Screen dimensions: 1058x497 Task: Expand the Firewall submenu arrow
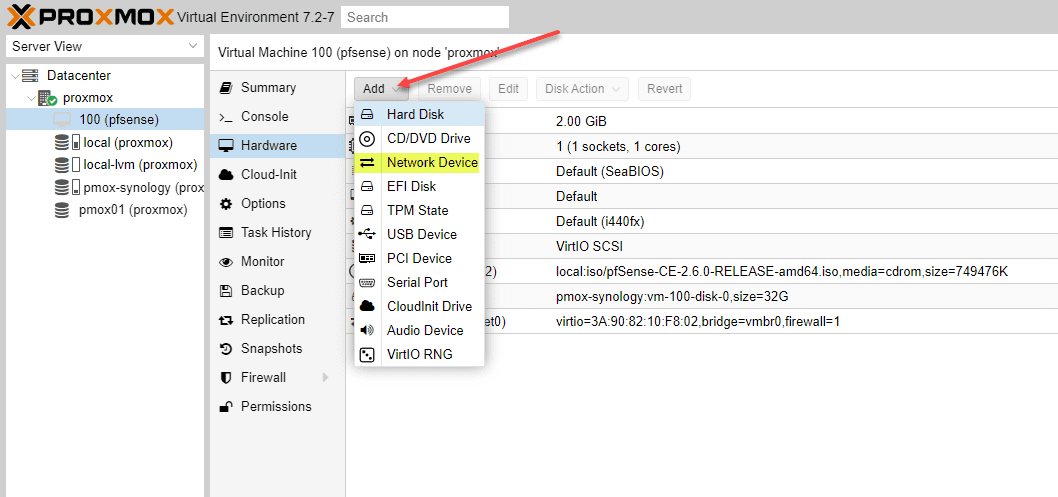point(325,377)
